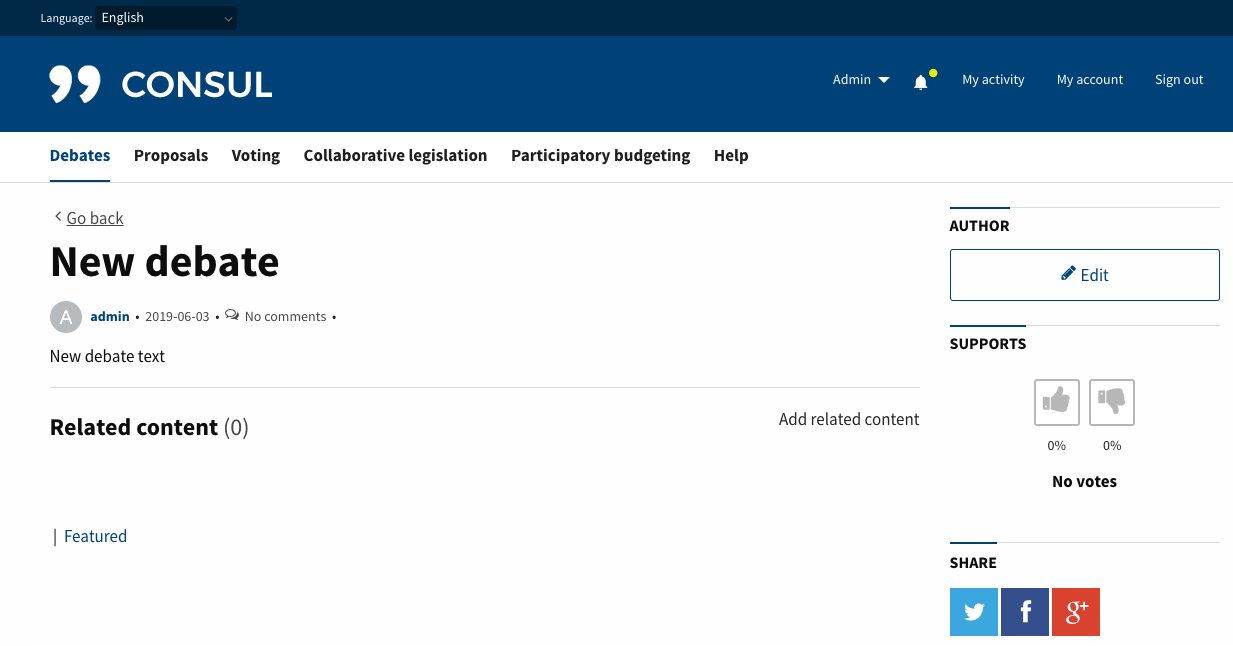Click the thumbs down vote icon

pos(1111,402)
